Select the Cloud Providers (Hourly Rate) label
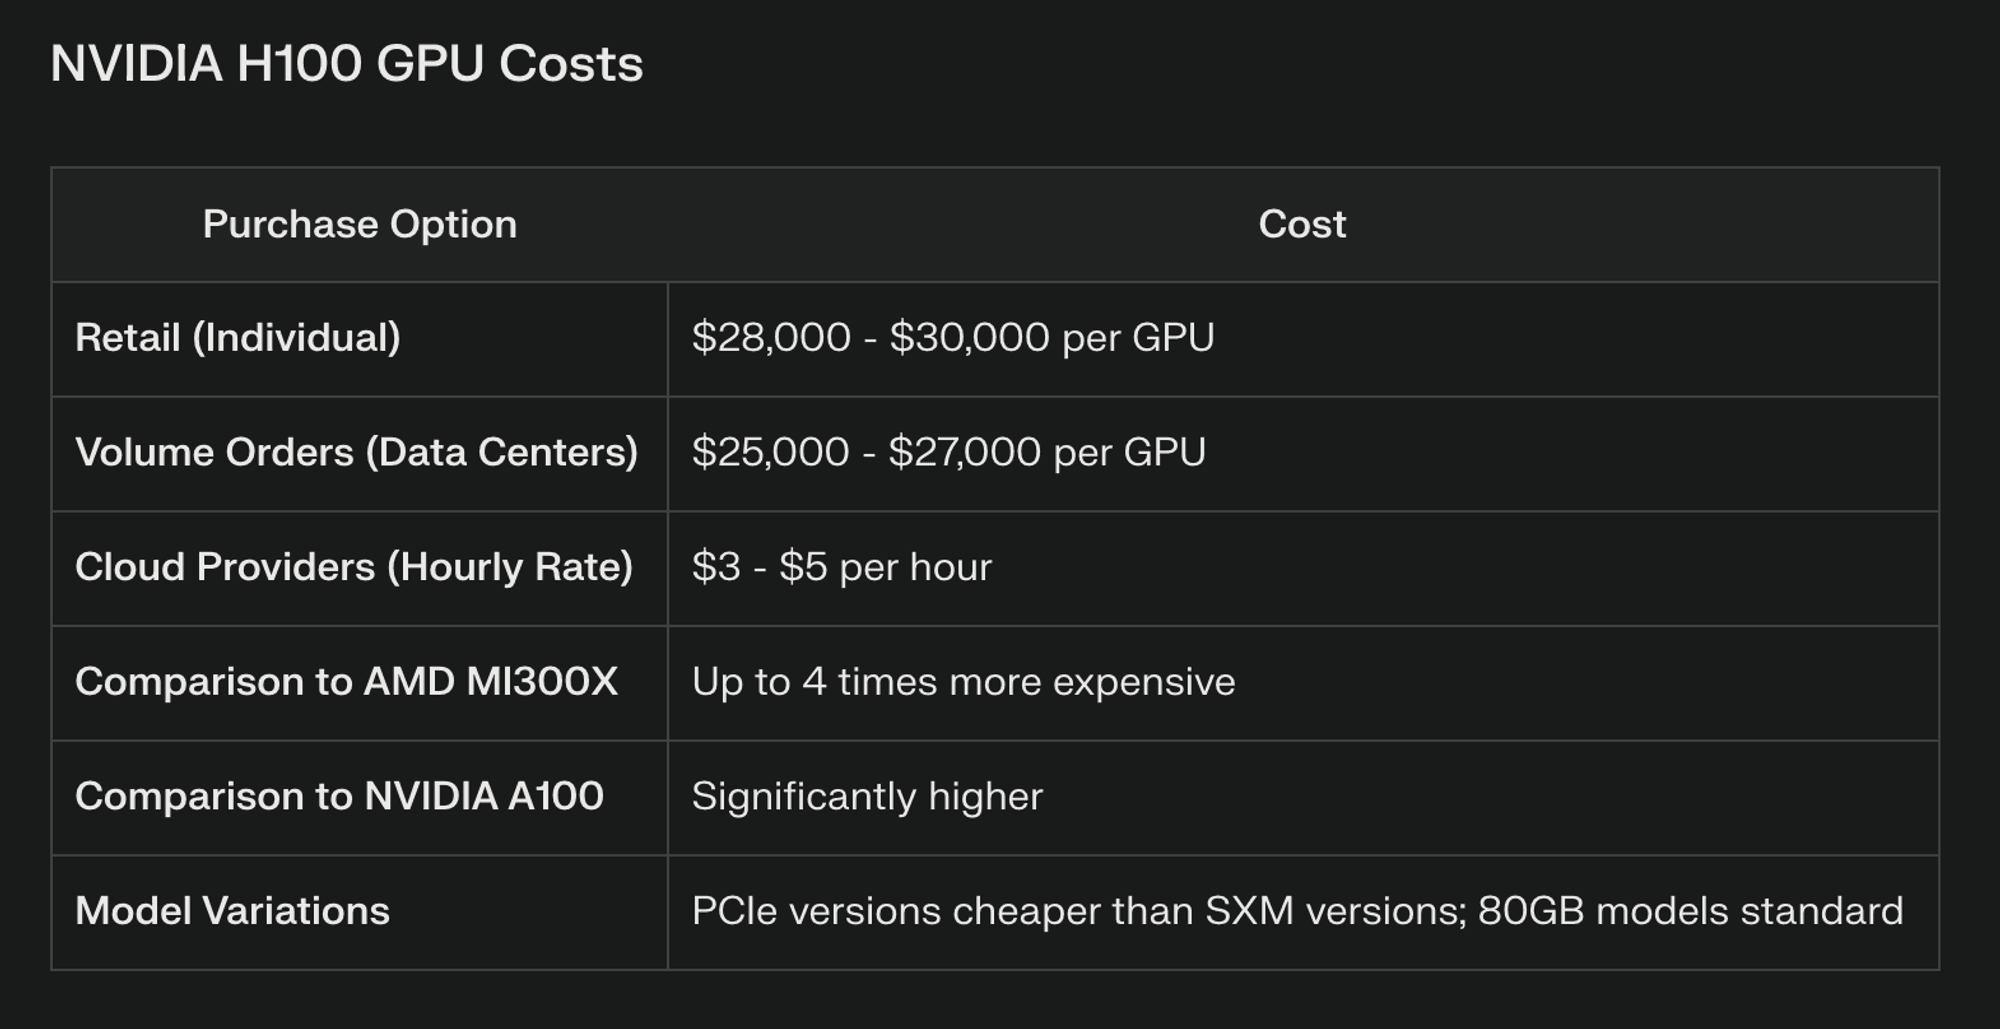Screen dimensions: 2000x1029 [354, 567]
